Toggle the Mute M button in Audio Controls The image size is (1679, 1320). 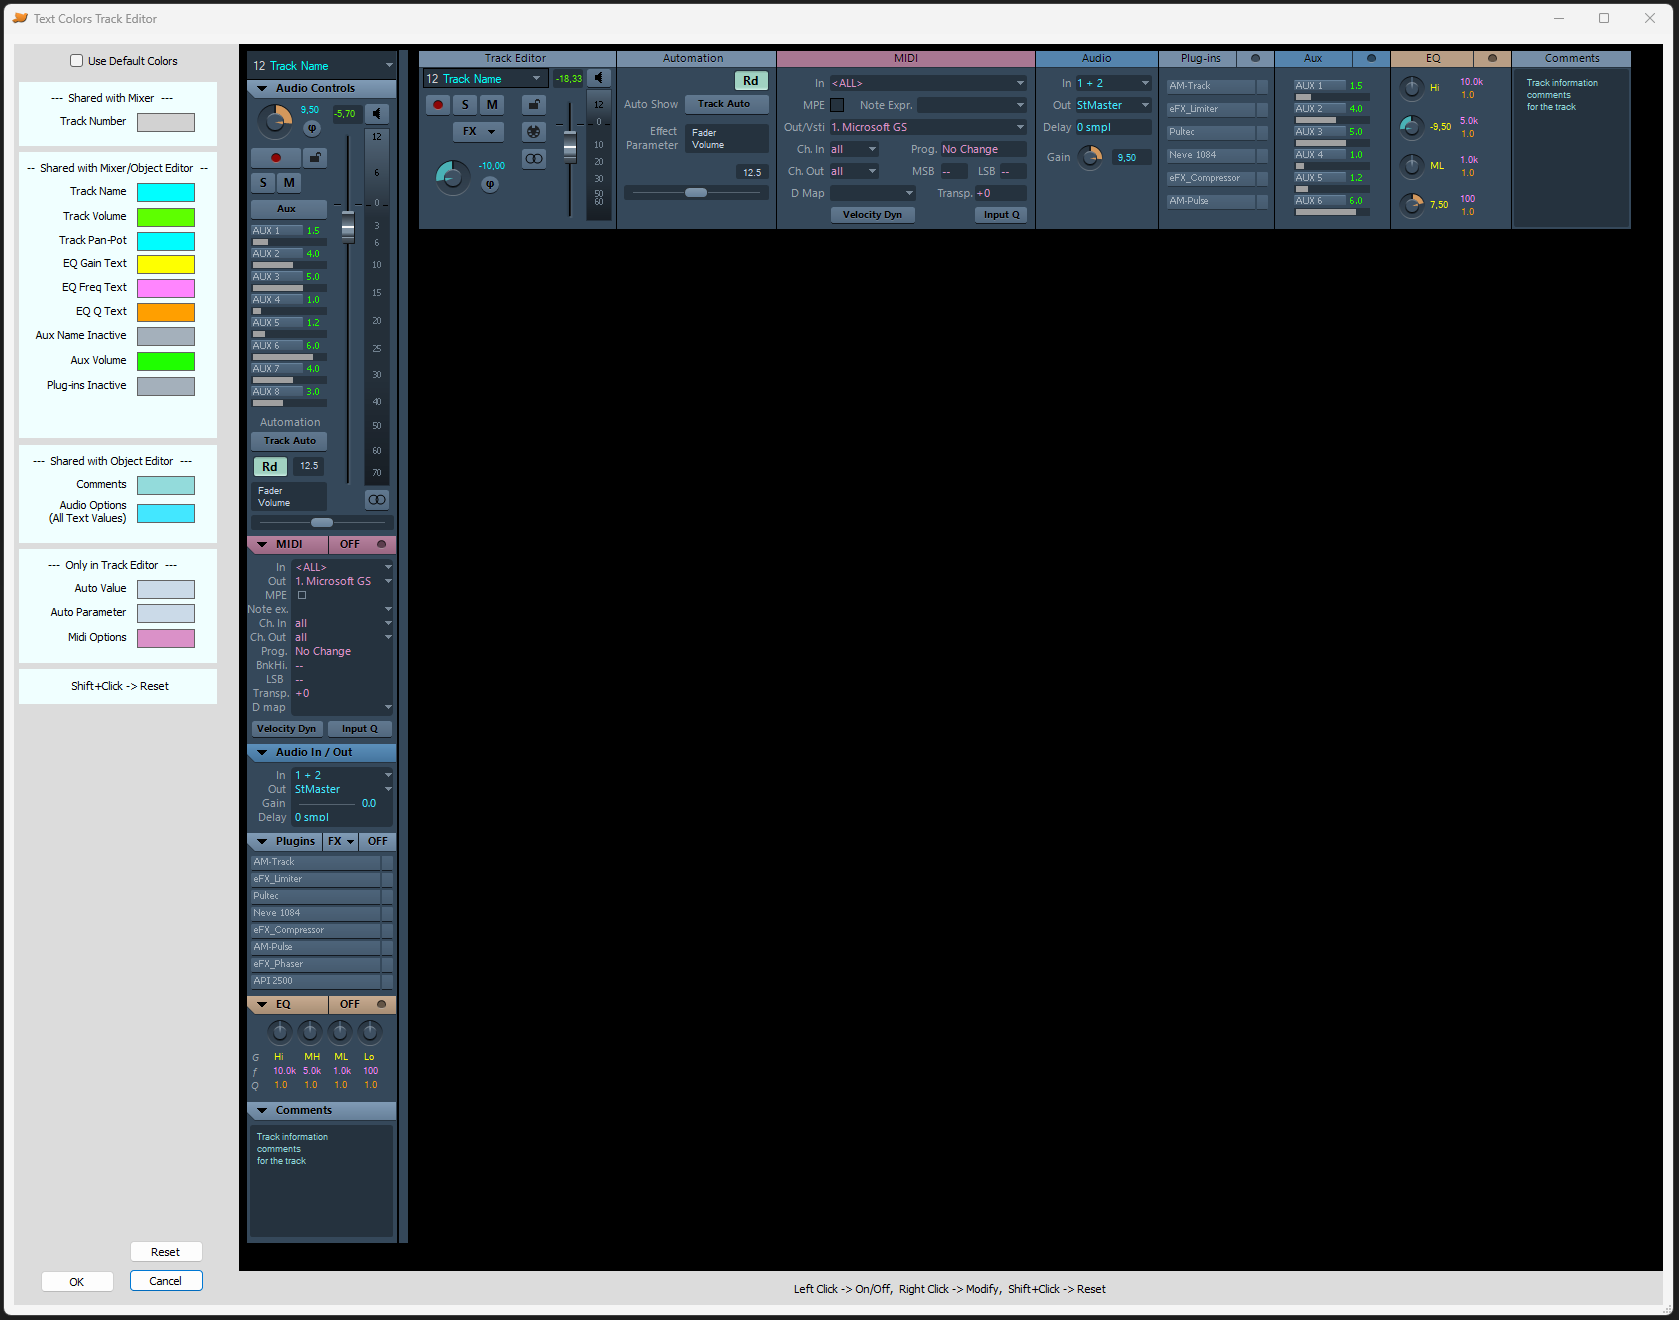(289, 182)
